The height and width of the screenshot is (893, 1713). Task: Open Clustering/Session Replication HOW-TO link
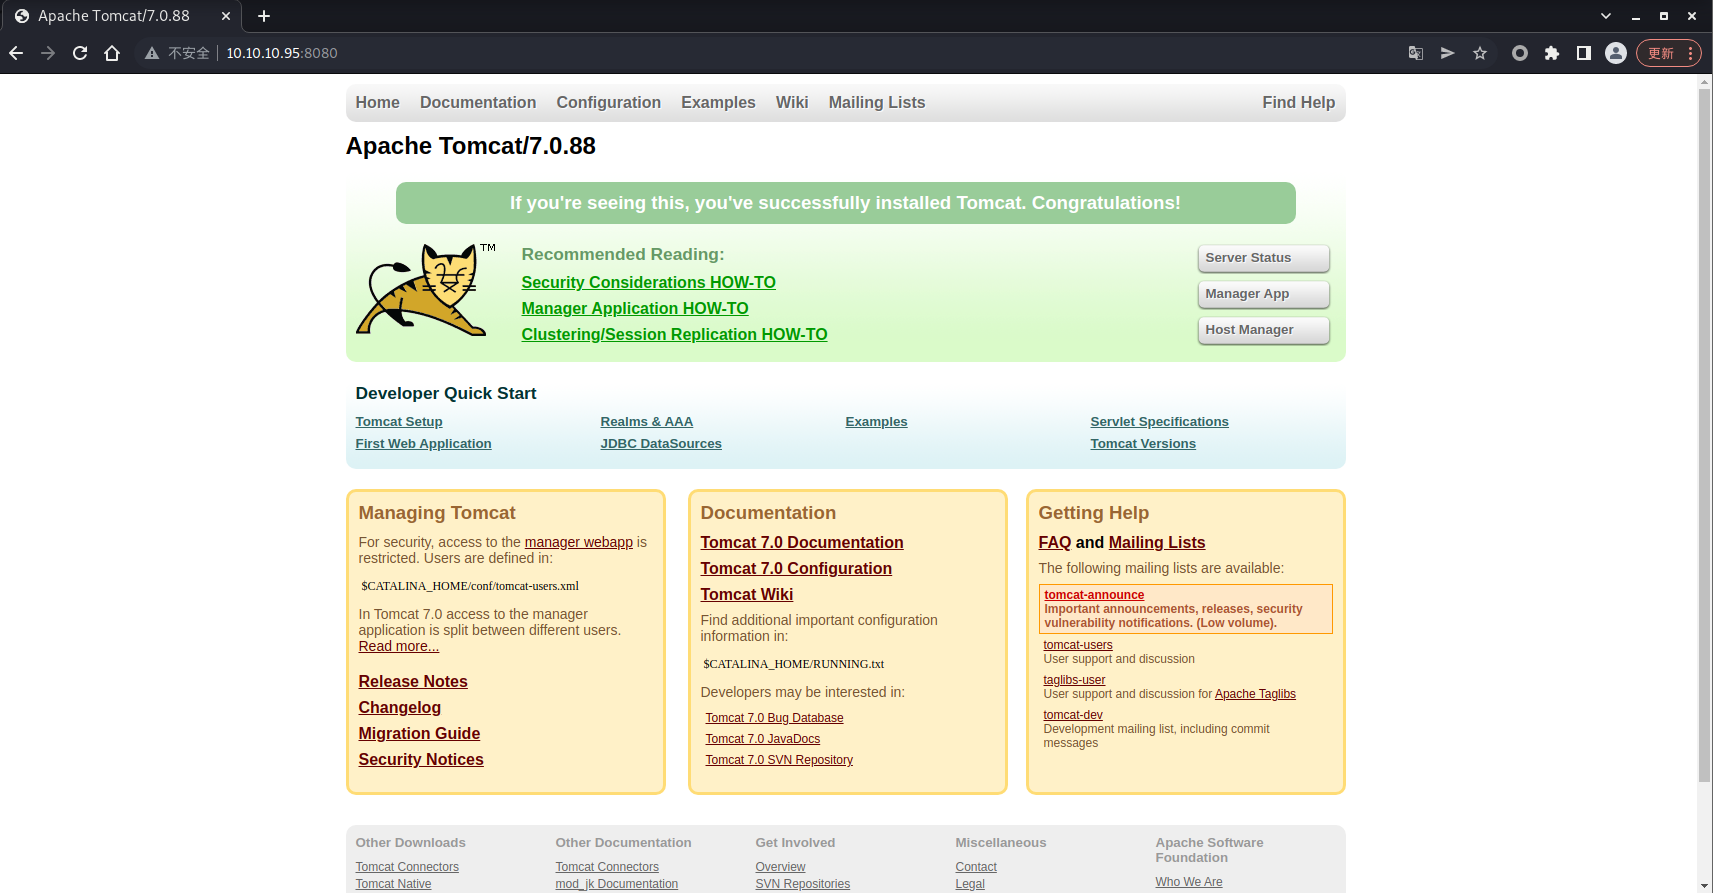point(674,334)
